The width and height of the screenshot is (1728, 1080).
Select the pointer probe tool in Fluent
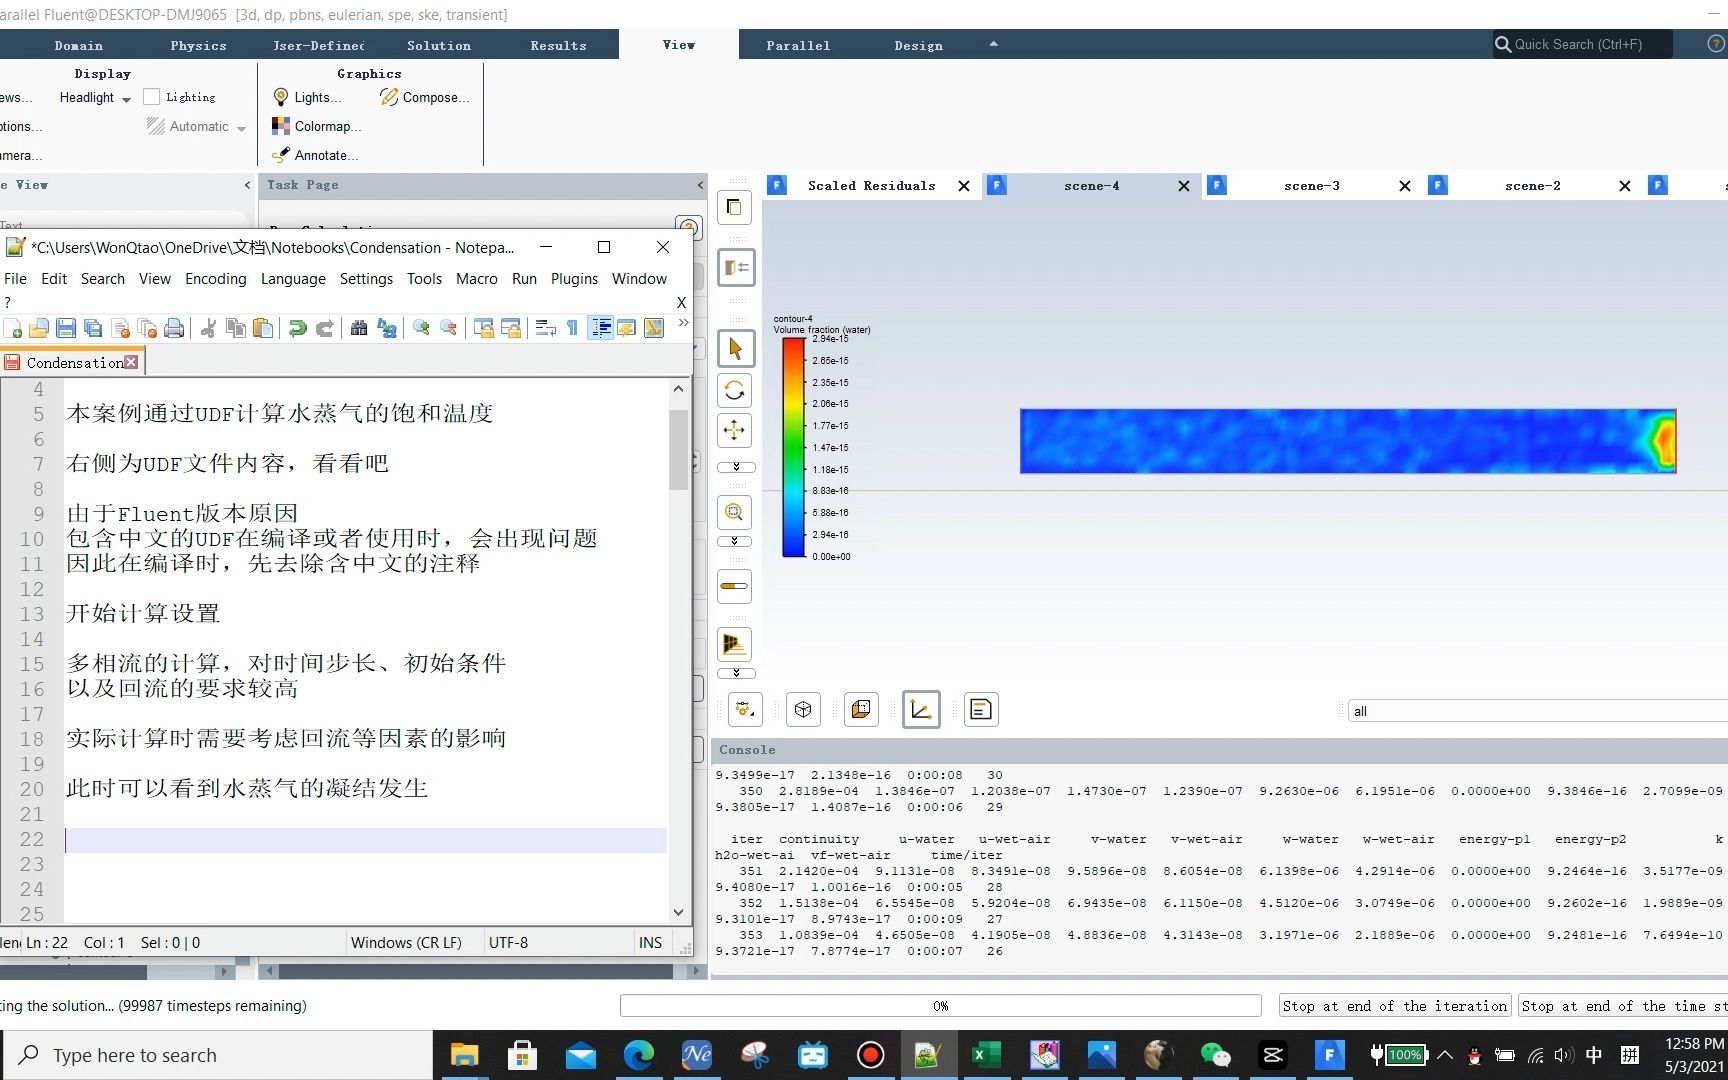[x=735, y=348]
